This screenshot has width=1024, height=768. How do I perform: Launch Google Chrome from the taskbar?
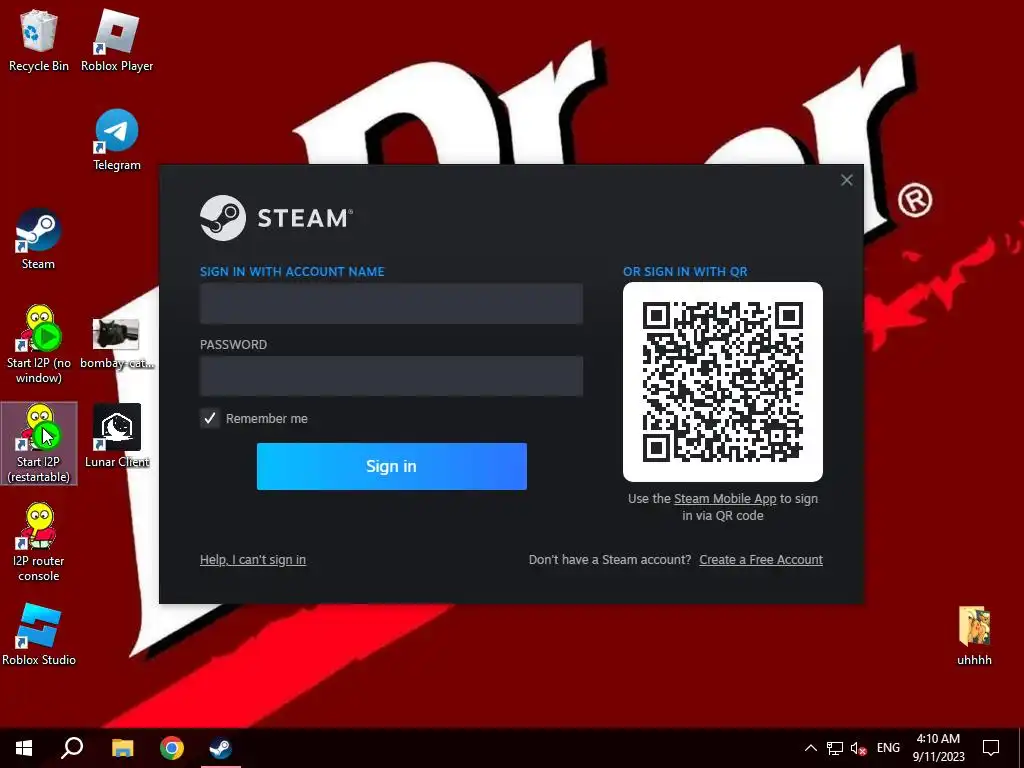[x=172, y=748]
